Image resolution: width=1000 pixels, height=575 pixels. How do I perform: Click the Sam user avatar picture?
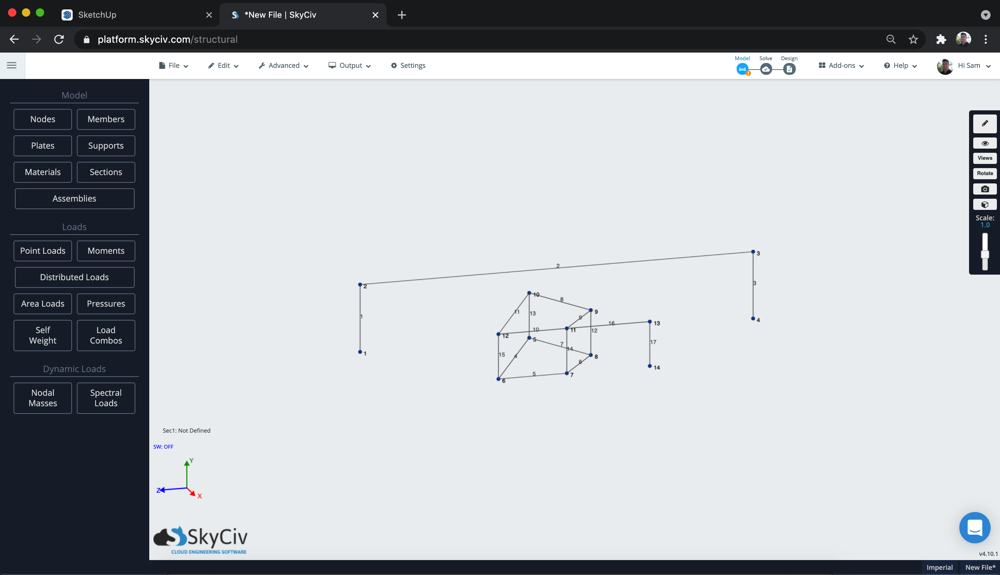tap(945, 66)
